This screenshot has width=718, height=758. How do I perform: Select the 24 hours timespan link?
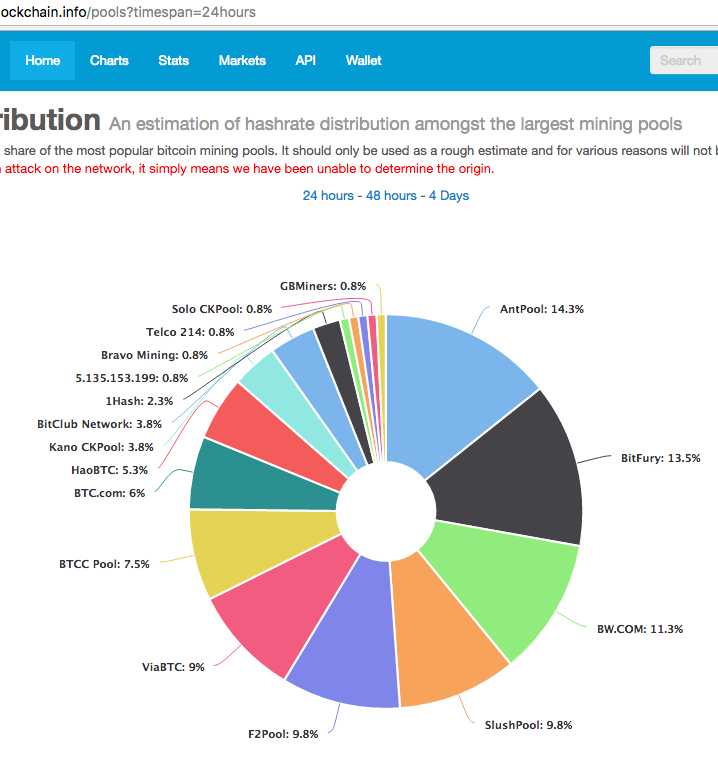tap(328, 195)
